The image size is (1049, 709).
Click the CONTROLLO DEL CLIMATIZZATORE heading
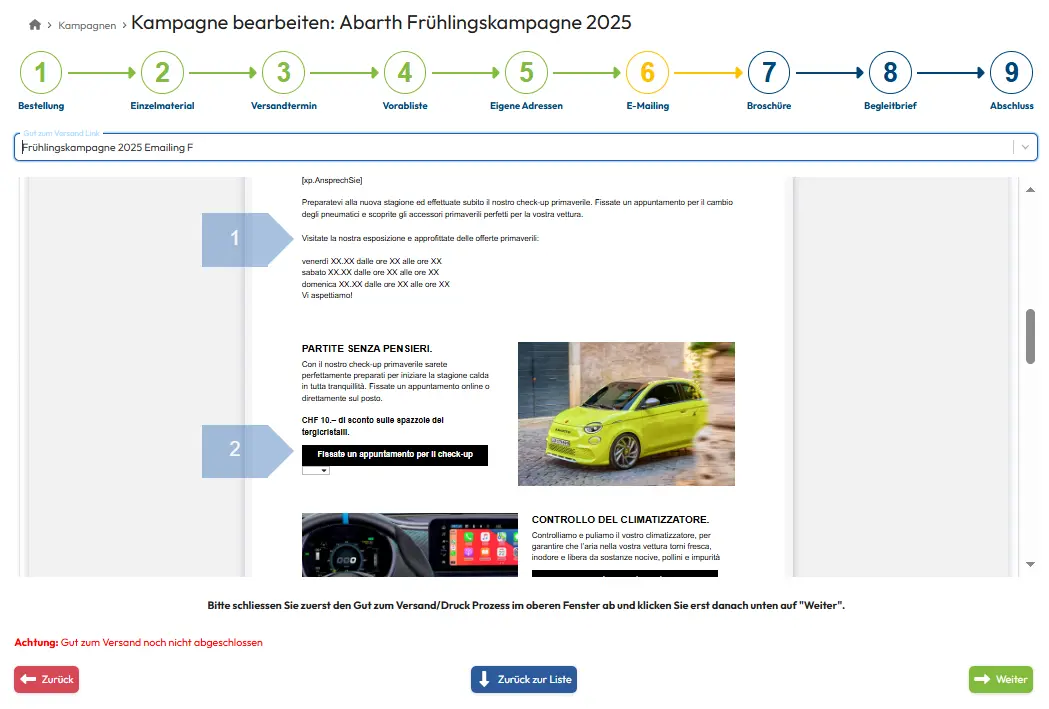(620, 520)
